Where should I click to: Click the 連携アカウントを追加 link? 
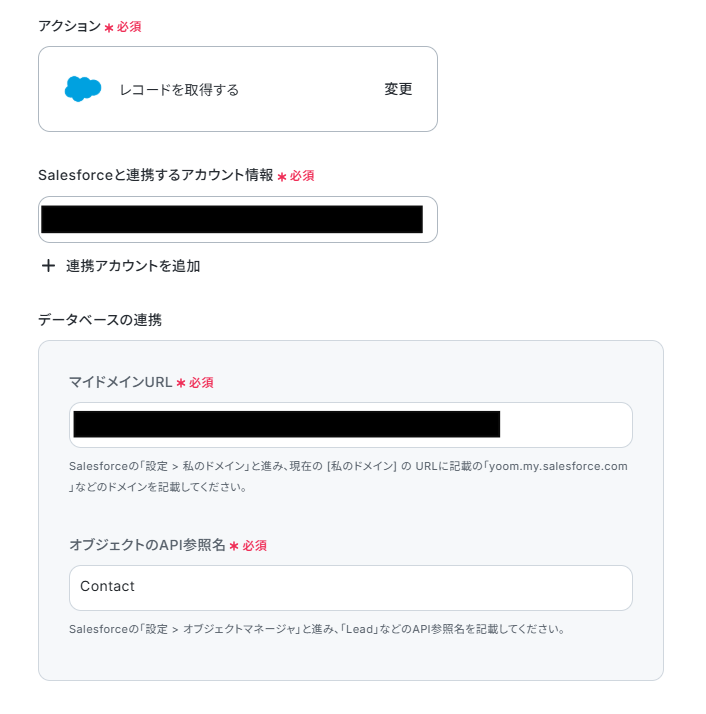133,266
